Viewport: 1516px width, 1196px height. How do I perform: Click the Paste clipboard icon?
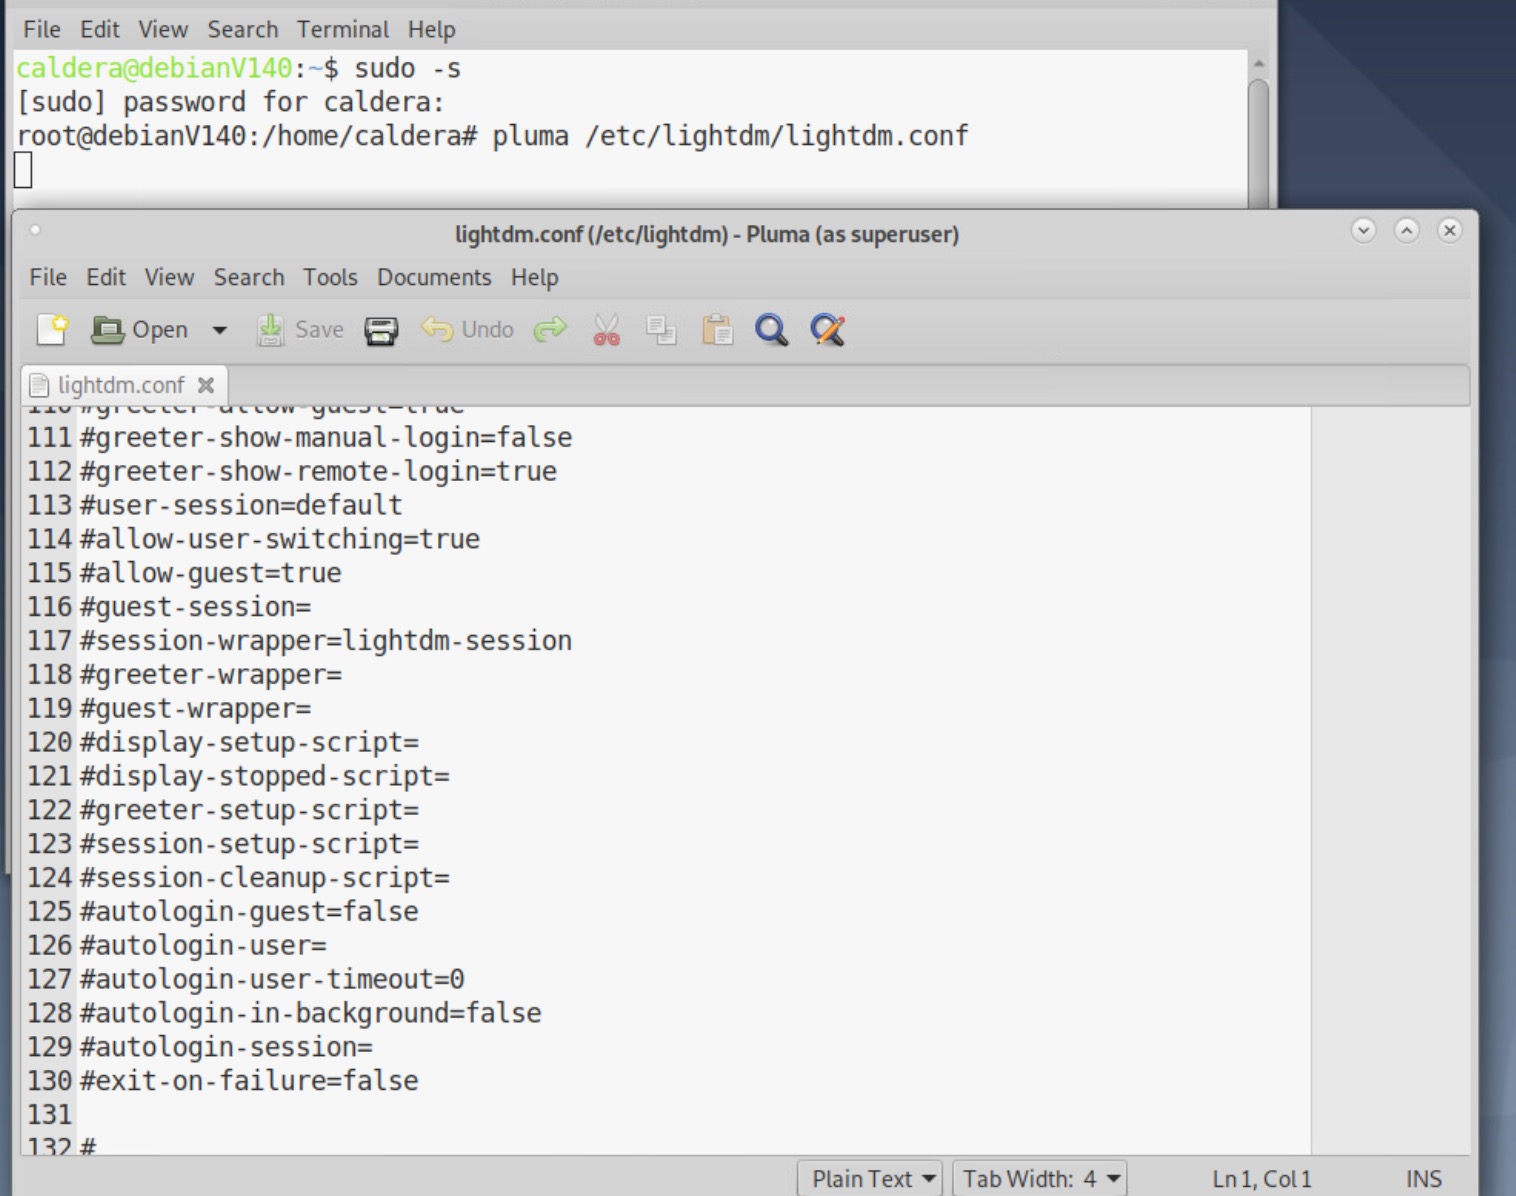[717, 329]
